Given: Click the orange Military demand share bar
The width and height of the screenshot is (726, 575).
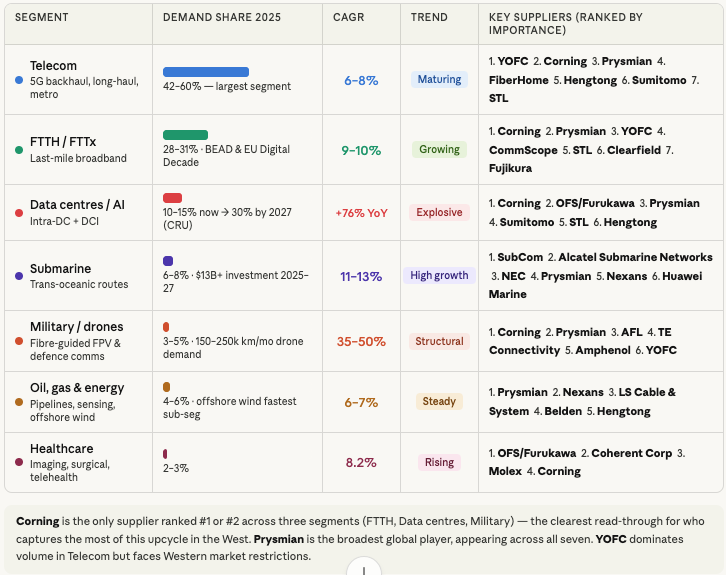Looking at the screenshot, I should coord(166,327).
